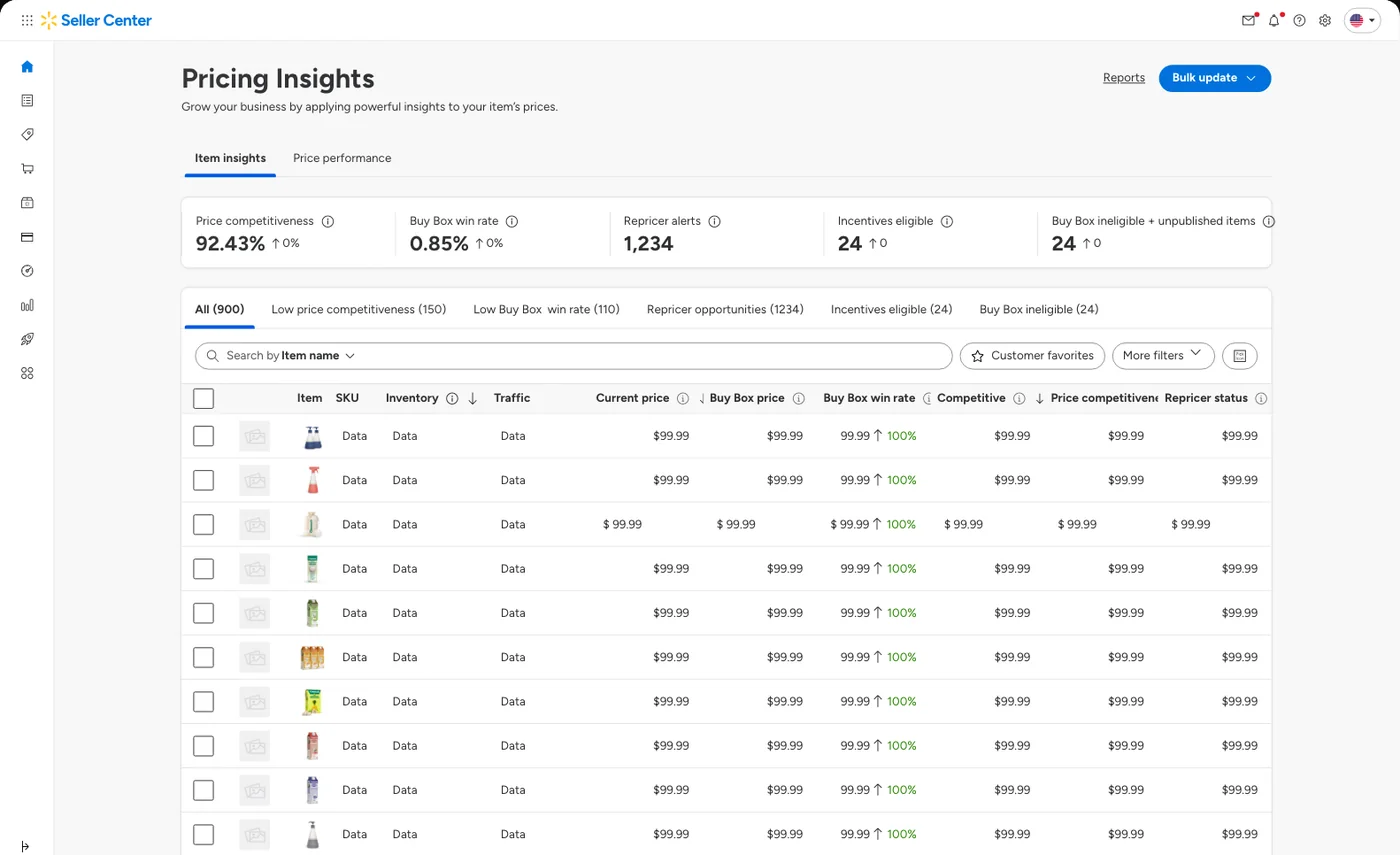This screenshot has height=855, width=1400.
Task: Switch to the Price performance tab
Action: pyautogui.click(x=342, y=158)
